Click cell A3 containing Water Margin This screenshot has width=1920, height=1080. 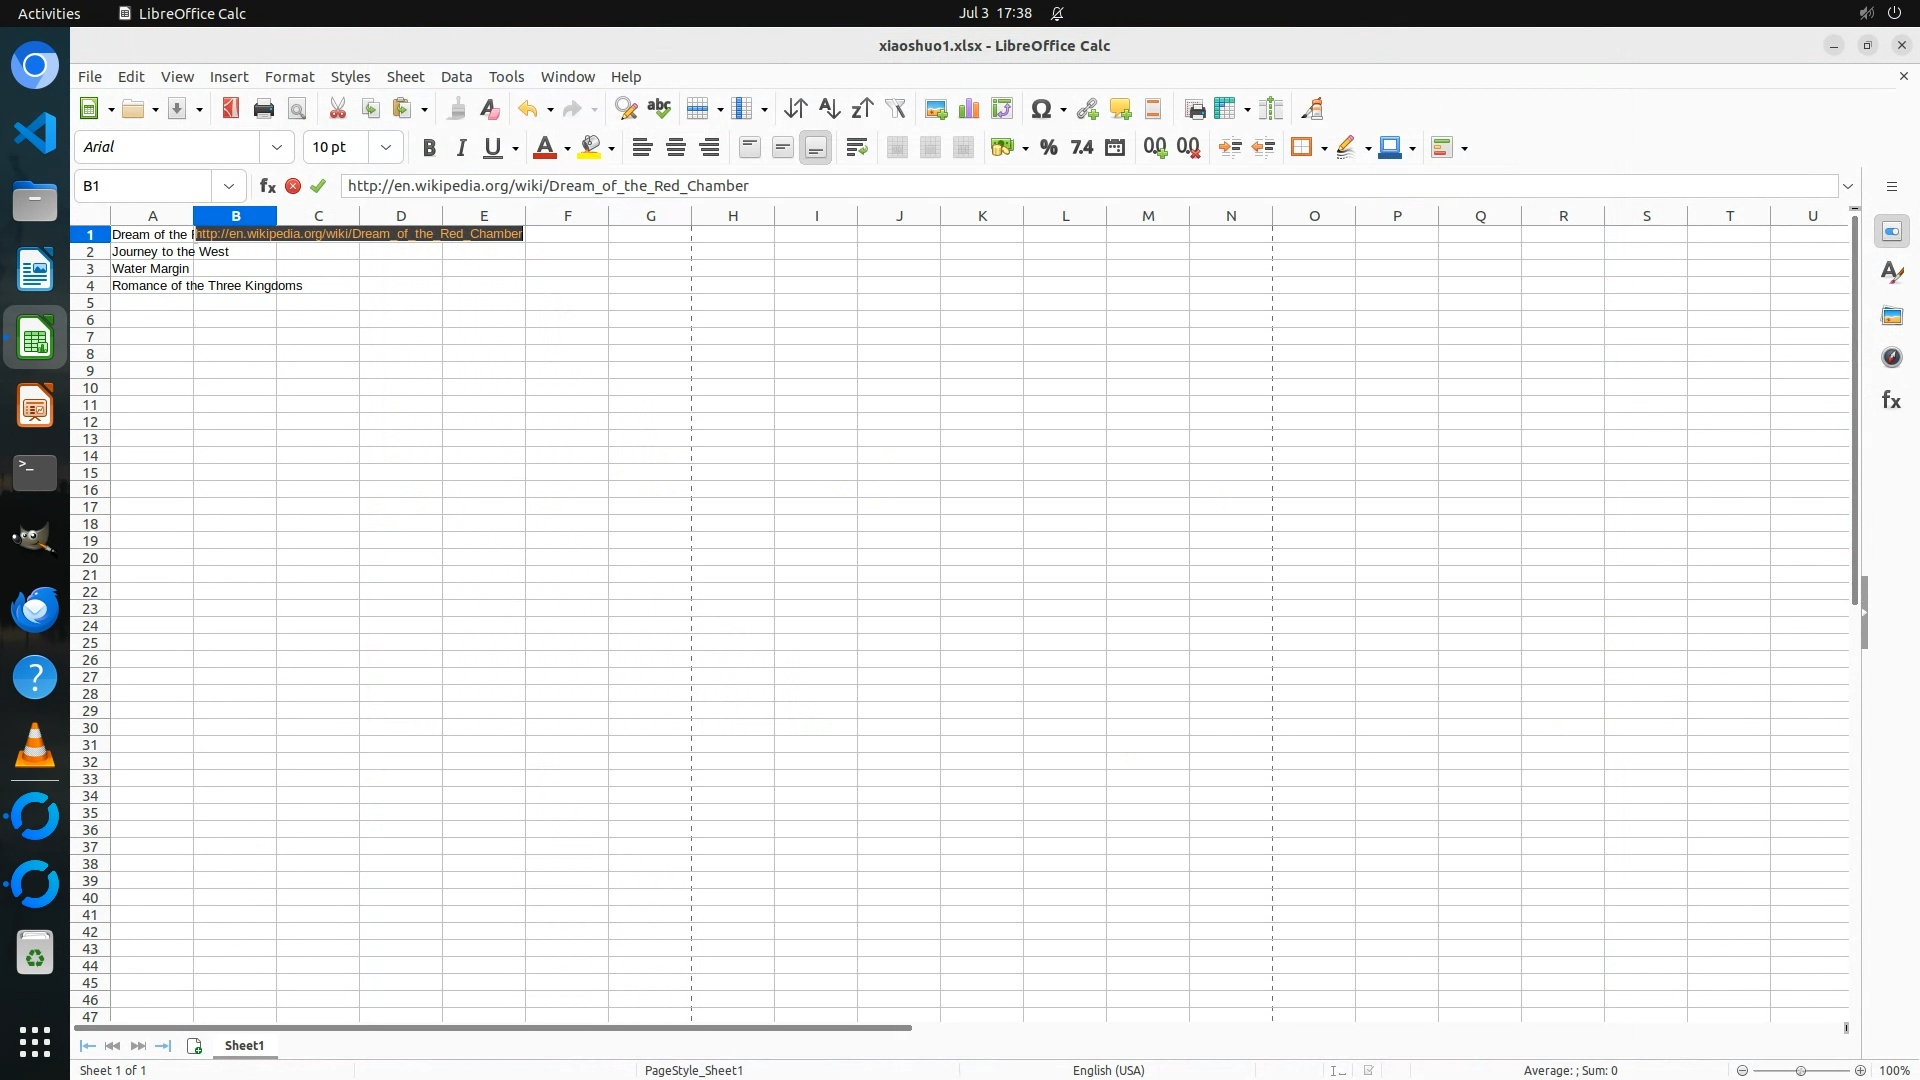click(151, 269)
